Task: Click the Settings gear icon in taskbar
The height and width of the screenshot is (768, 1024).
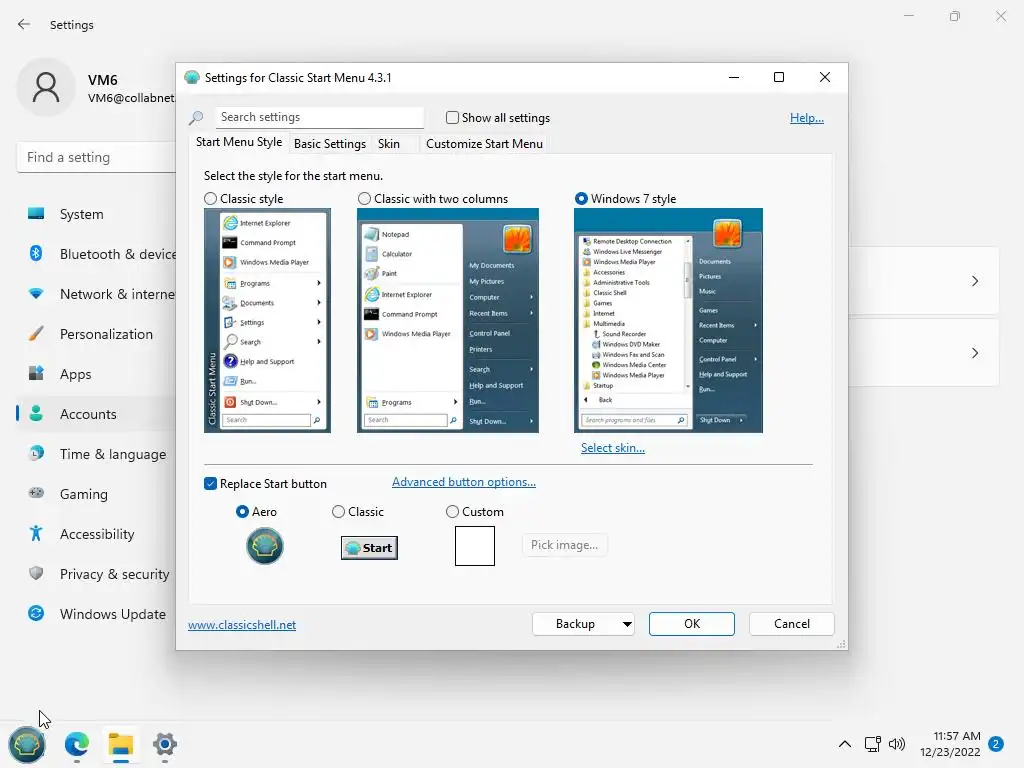Action: pos(165,744)
